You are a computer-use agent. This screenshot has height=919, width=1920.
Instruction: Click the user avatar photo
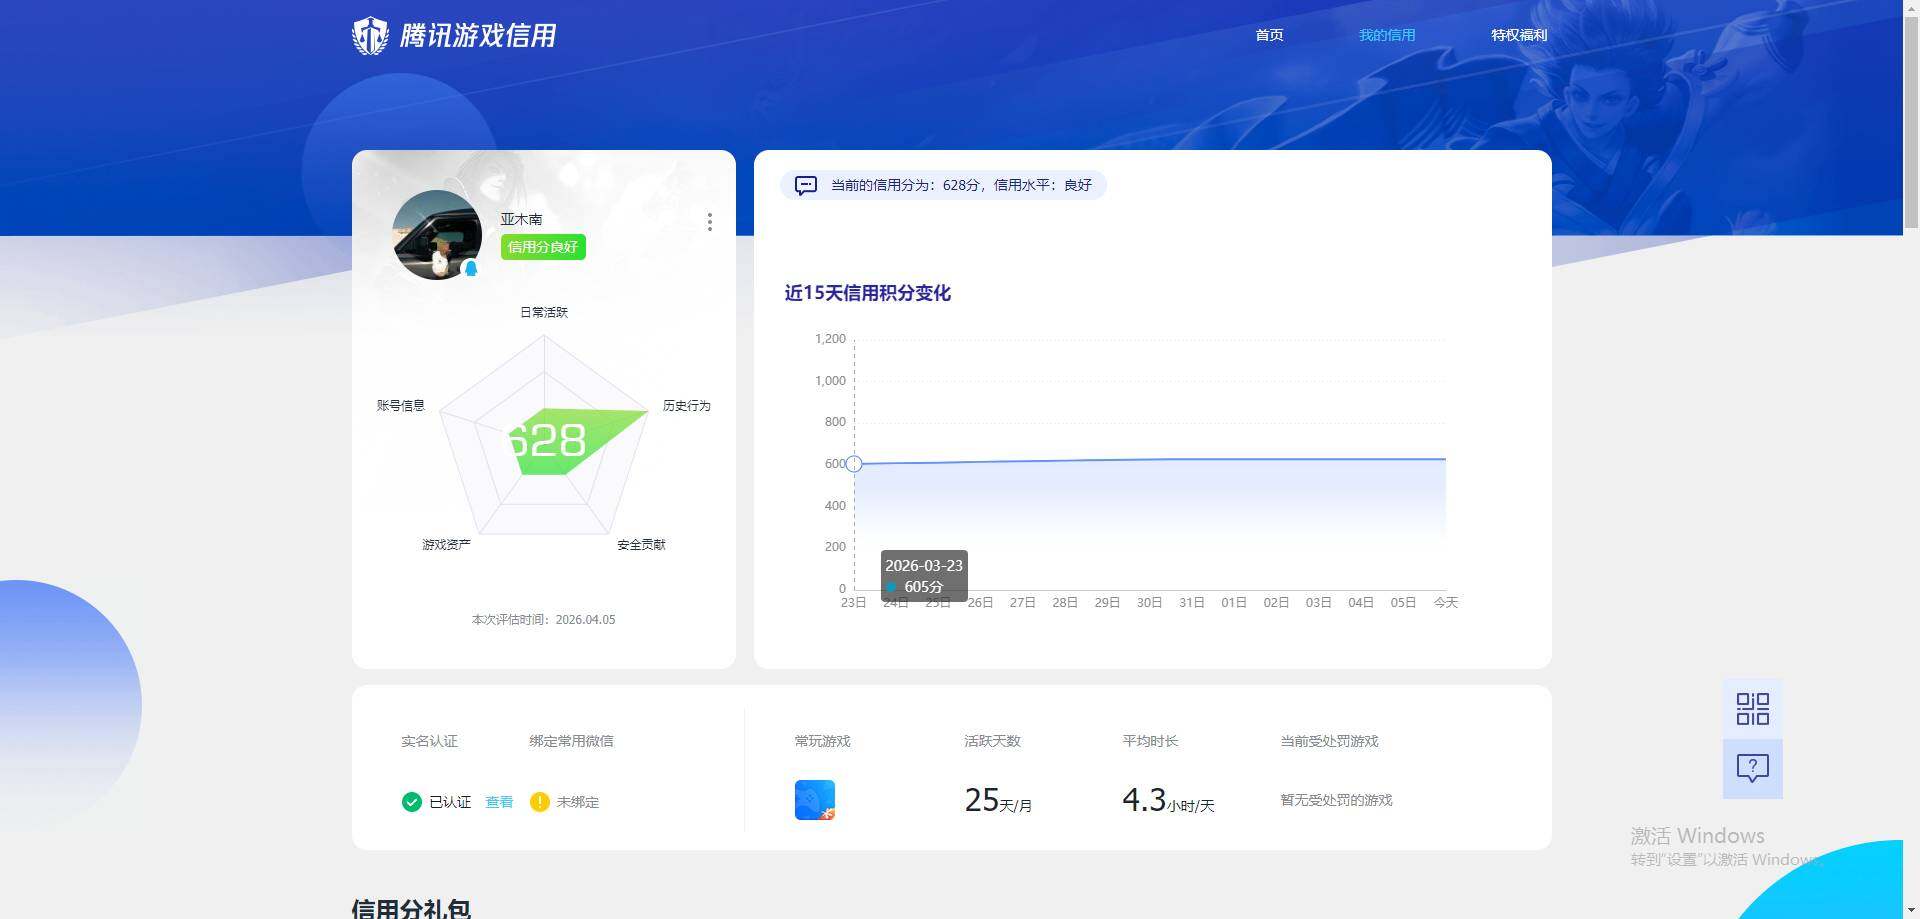pos(437,234)
